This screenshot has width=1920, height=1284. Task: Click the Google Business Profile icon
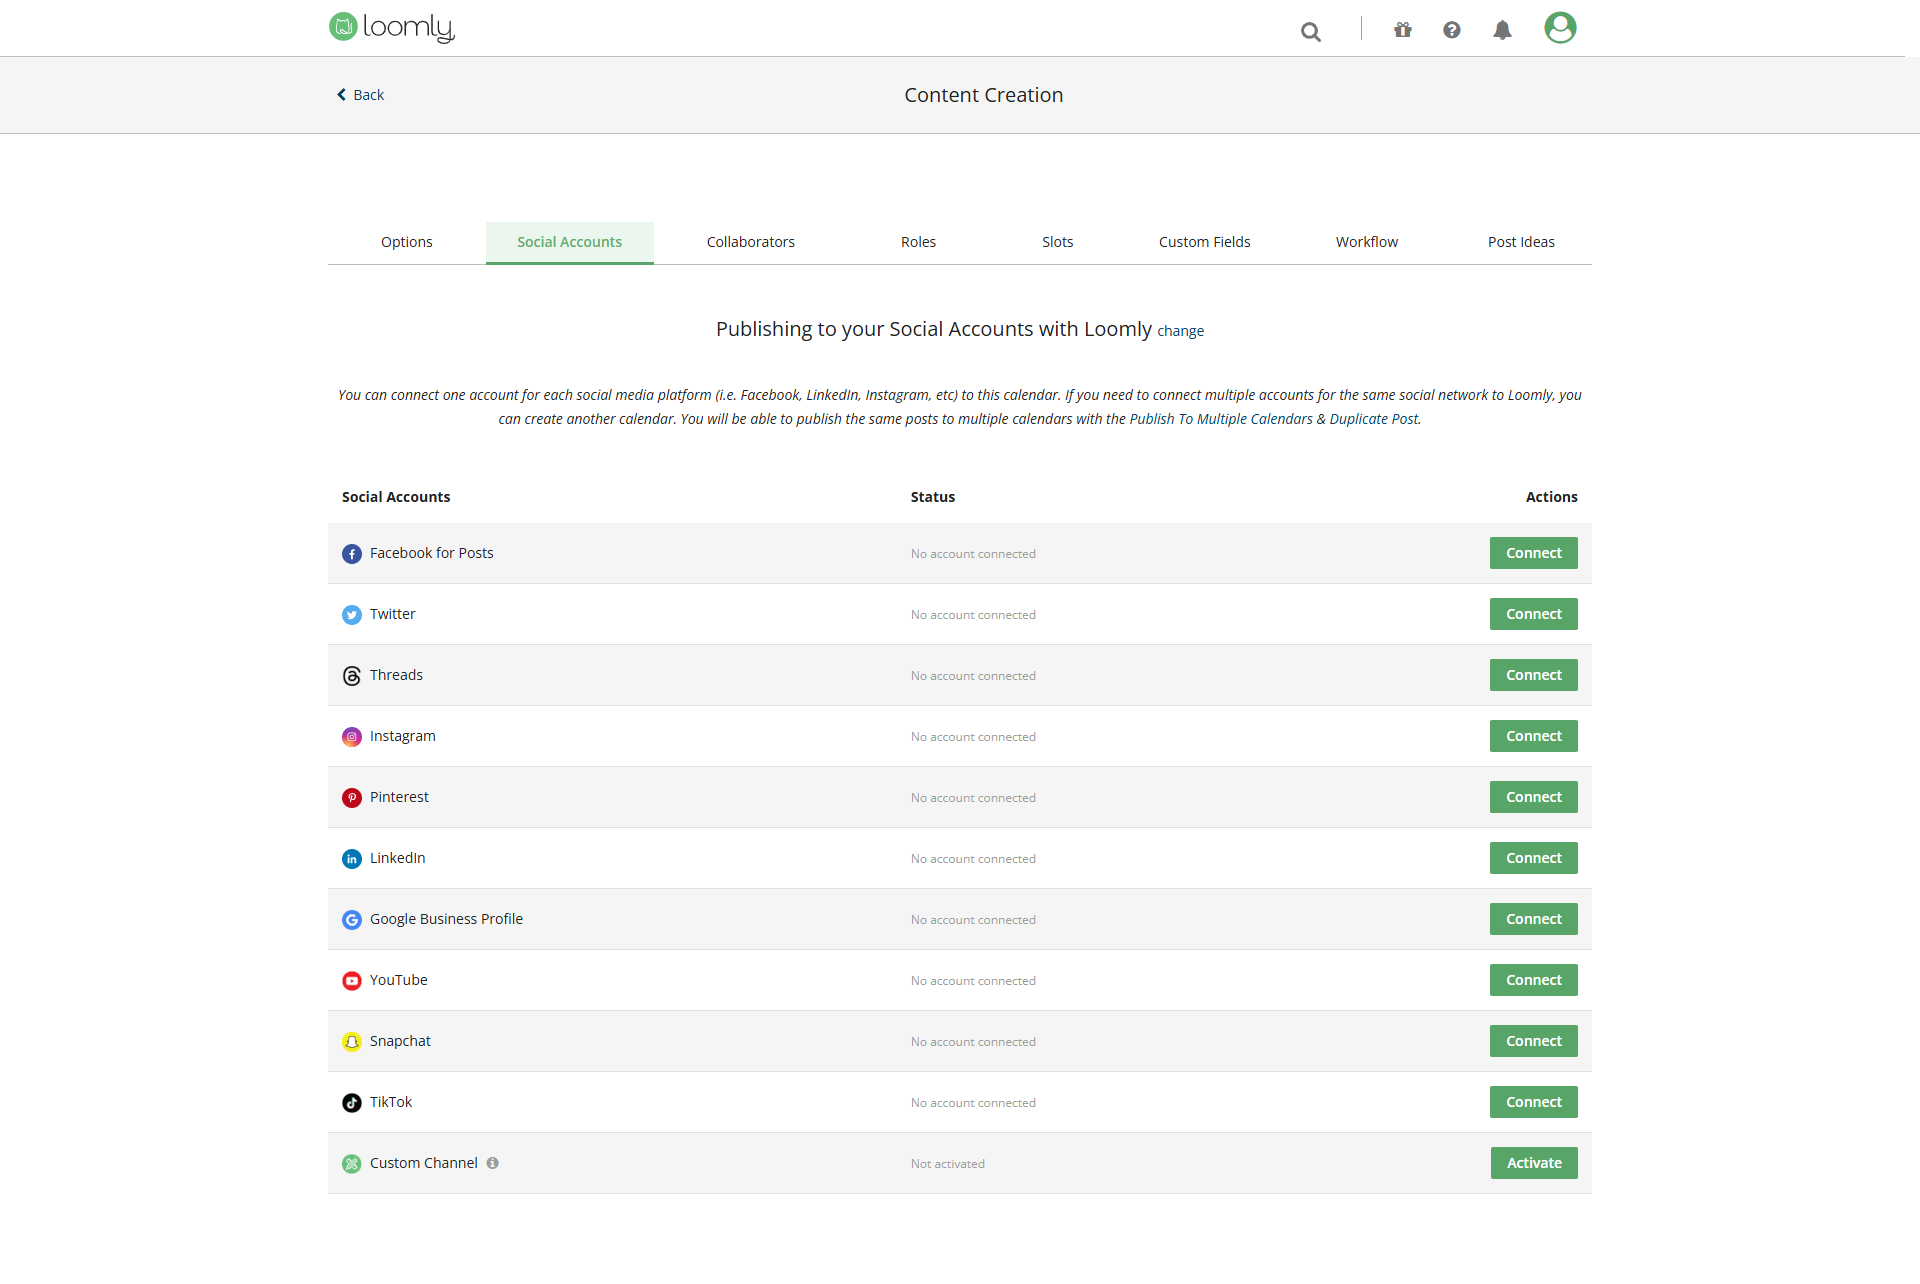pyautogui.click(x=352, y=920)
